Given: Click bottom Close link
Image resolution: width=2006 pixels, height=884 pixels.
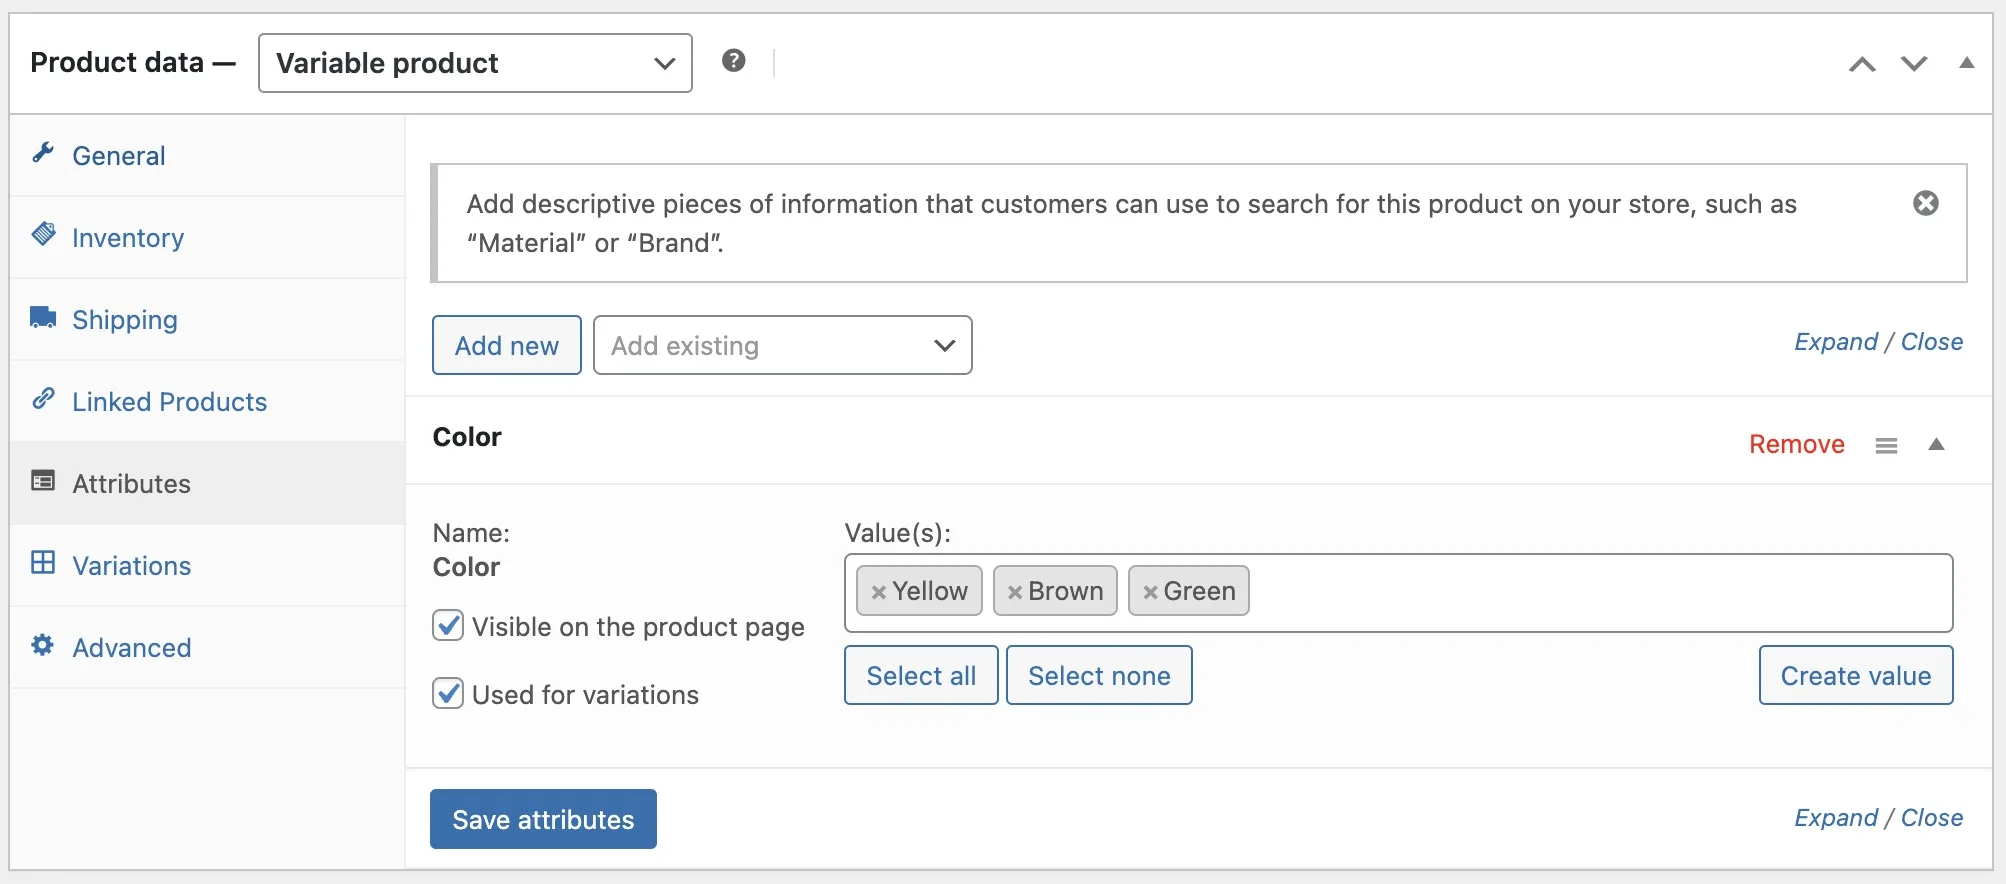Looking at the screenshot, I should tap(1932, 818).
